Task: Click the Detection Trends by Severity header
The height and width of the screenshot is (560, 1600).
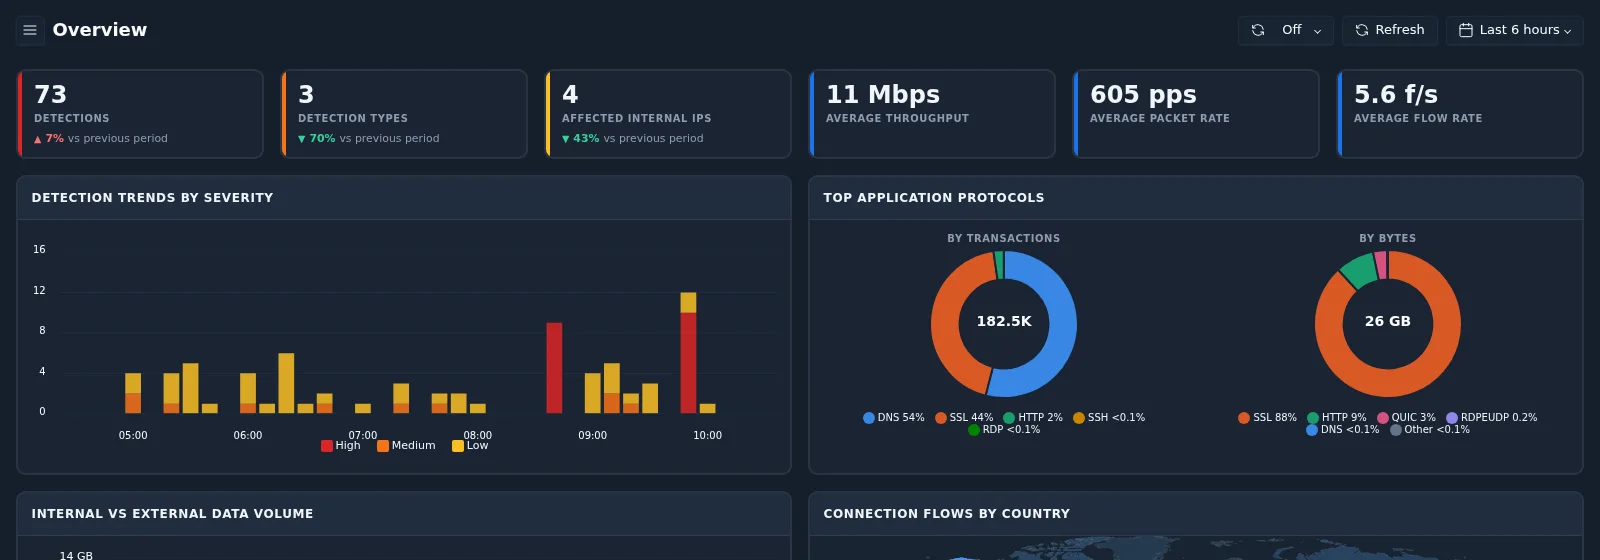Action: tap(152, 198)
